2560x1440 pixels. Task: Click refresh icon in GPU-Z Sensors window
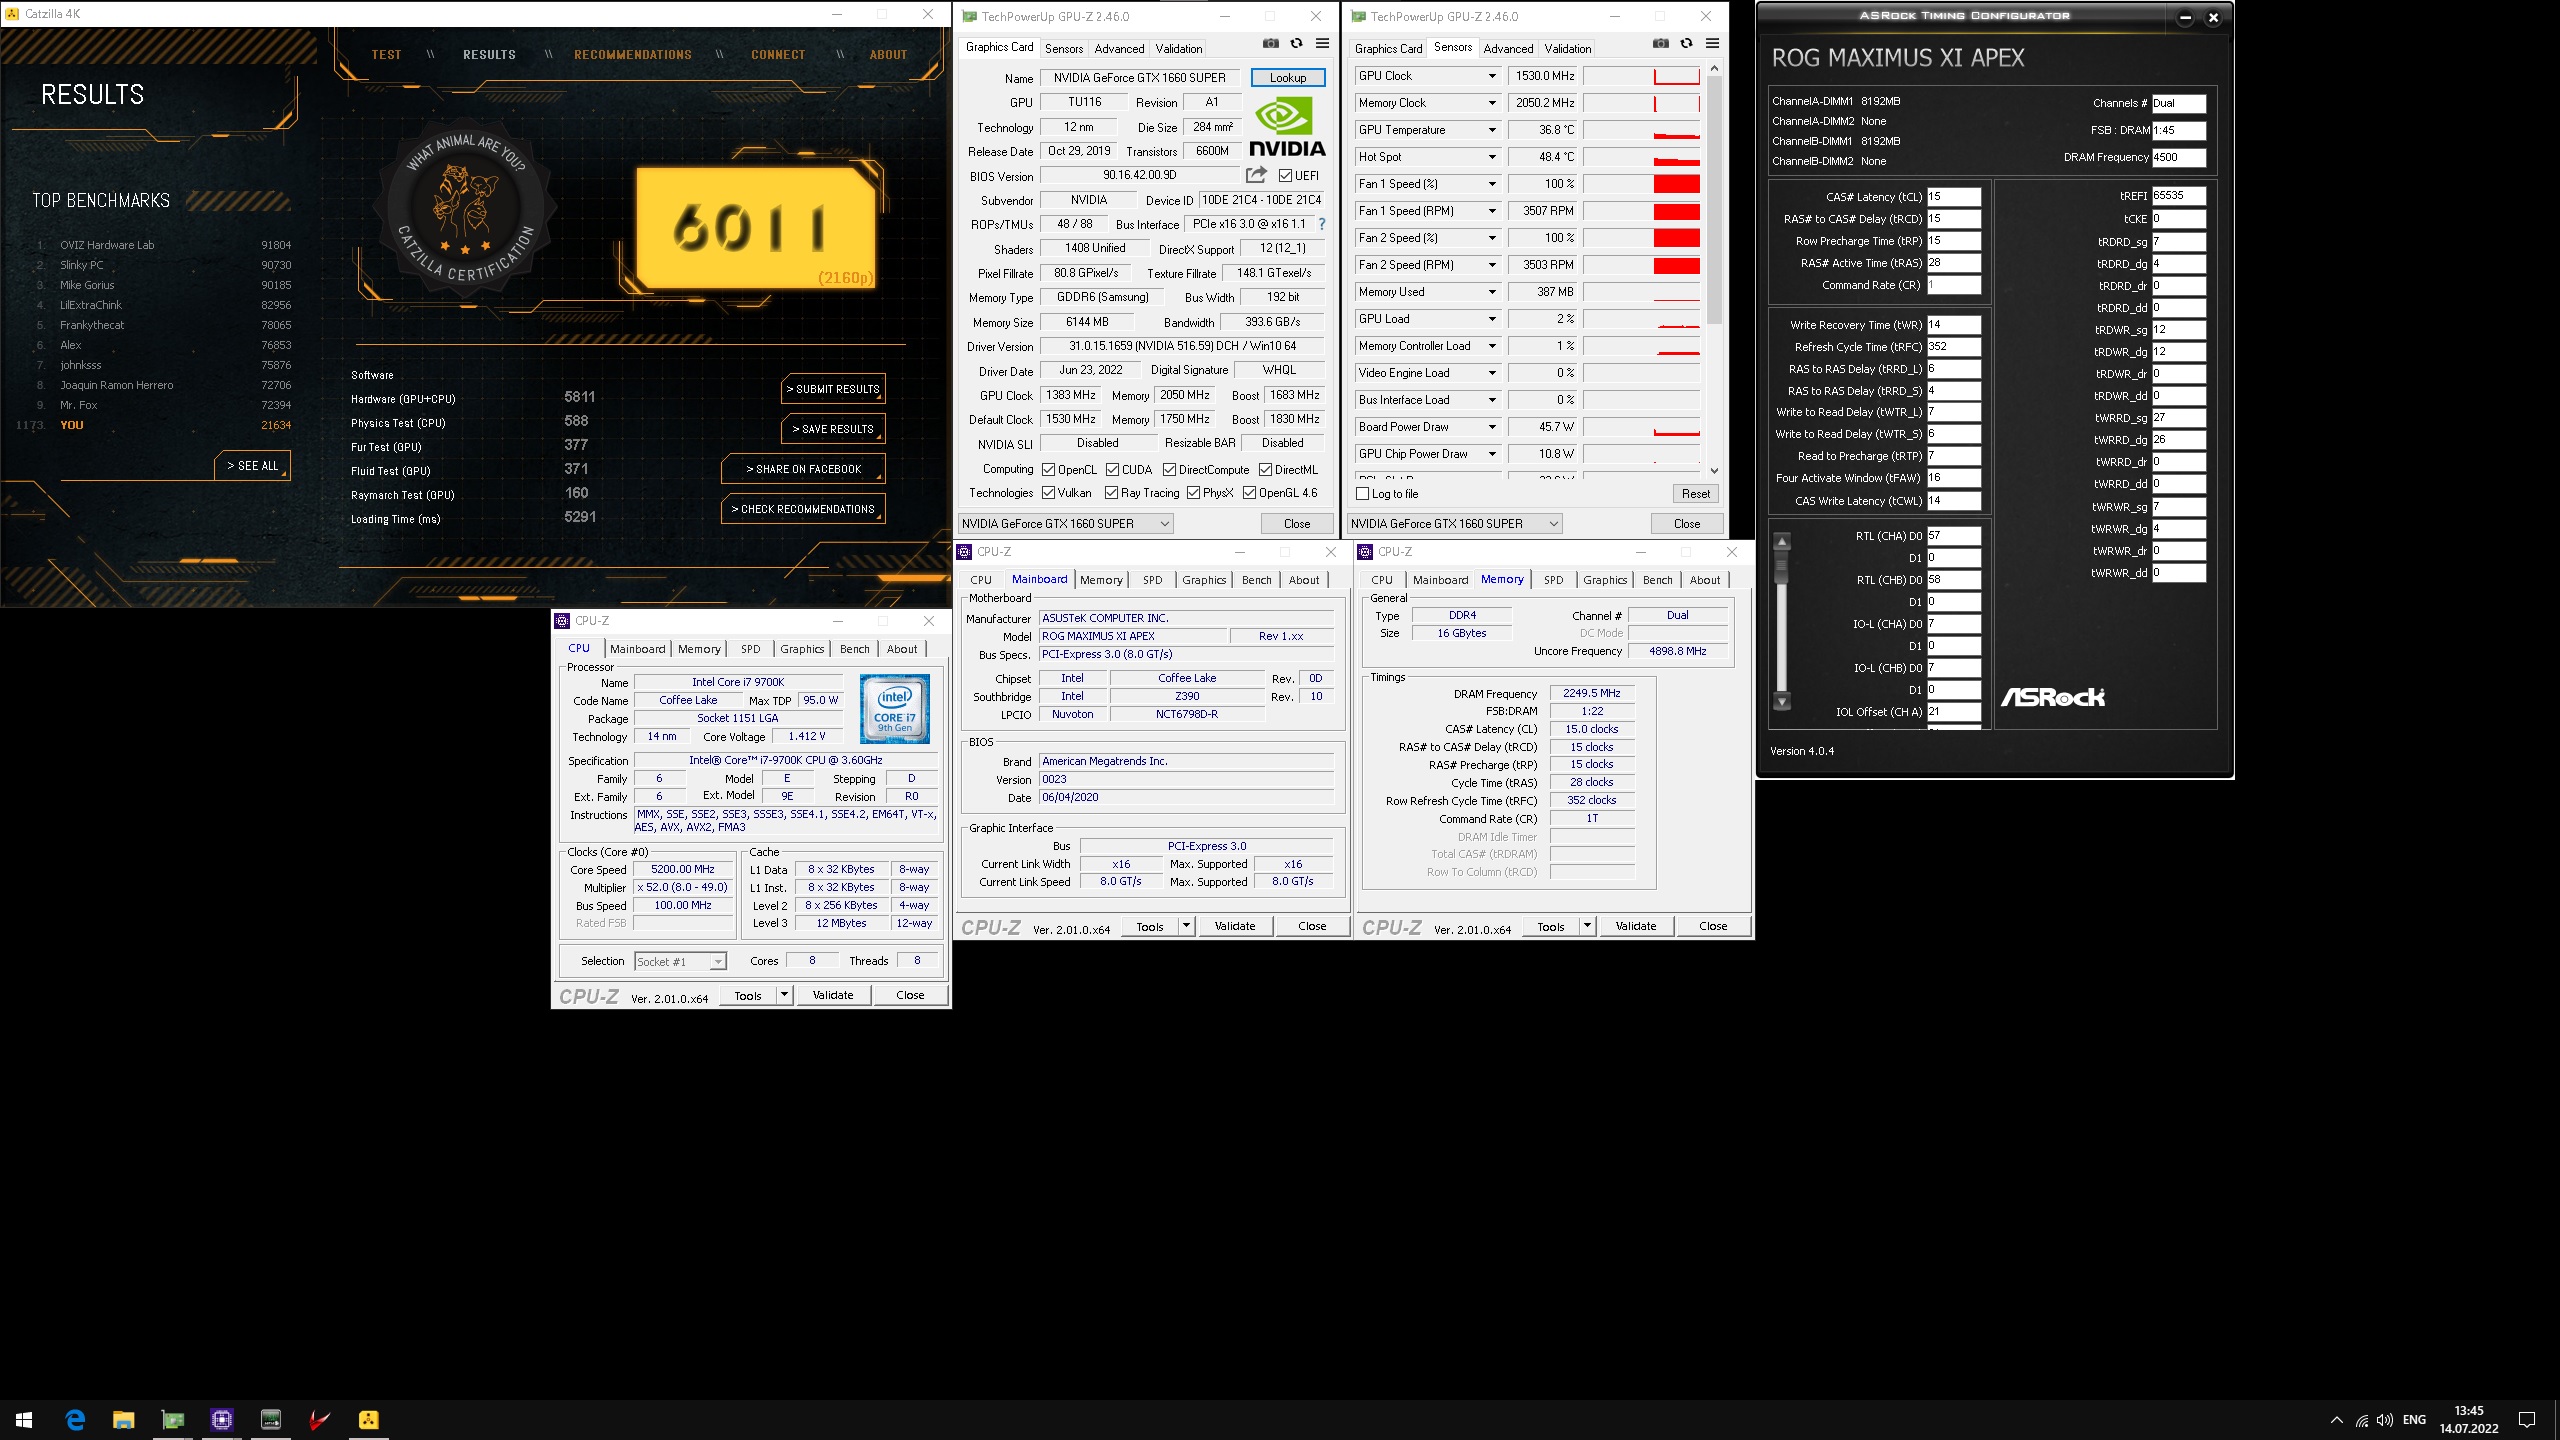tap(1686, 44)
